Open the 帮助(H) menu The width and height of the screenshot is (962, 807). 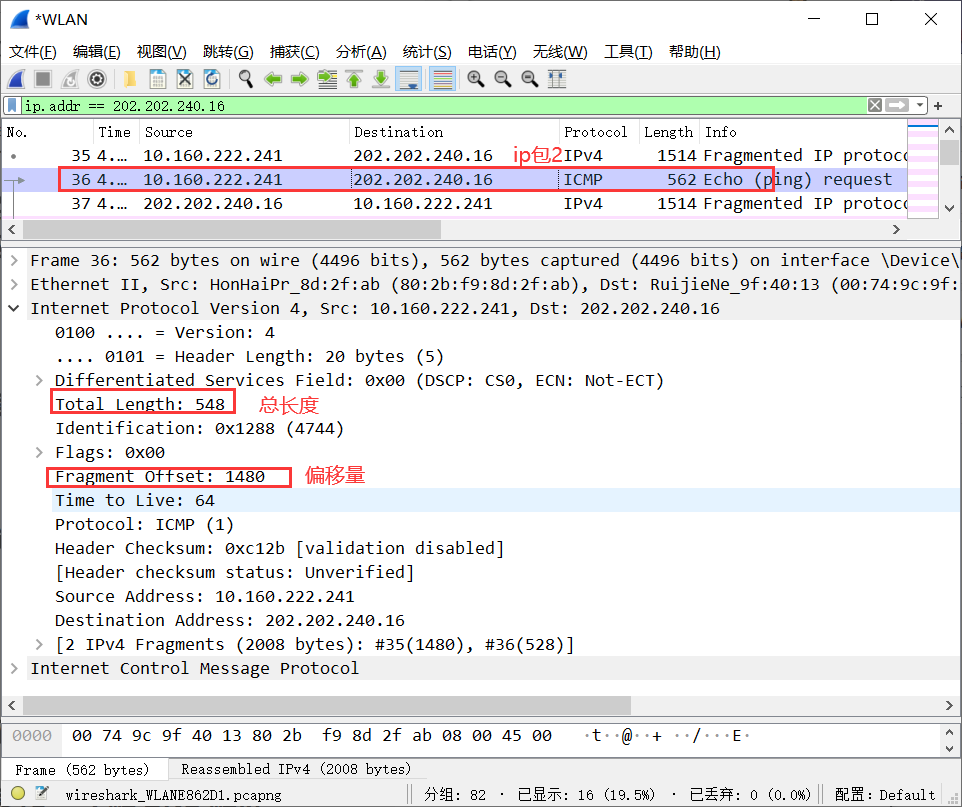(695, 52)
